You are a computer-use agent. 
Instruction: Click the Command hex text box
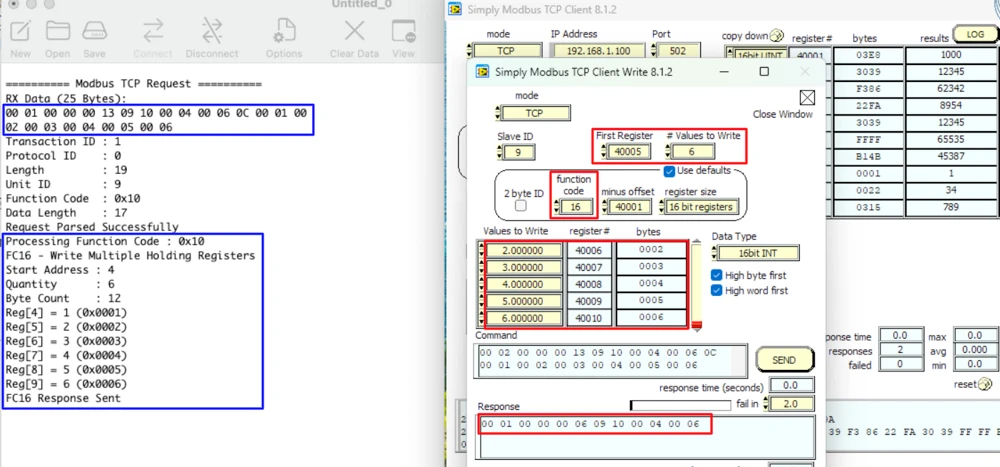click(611, 360)
